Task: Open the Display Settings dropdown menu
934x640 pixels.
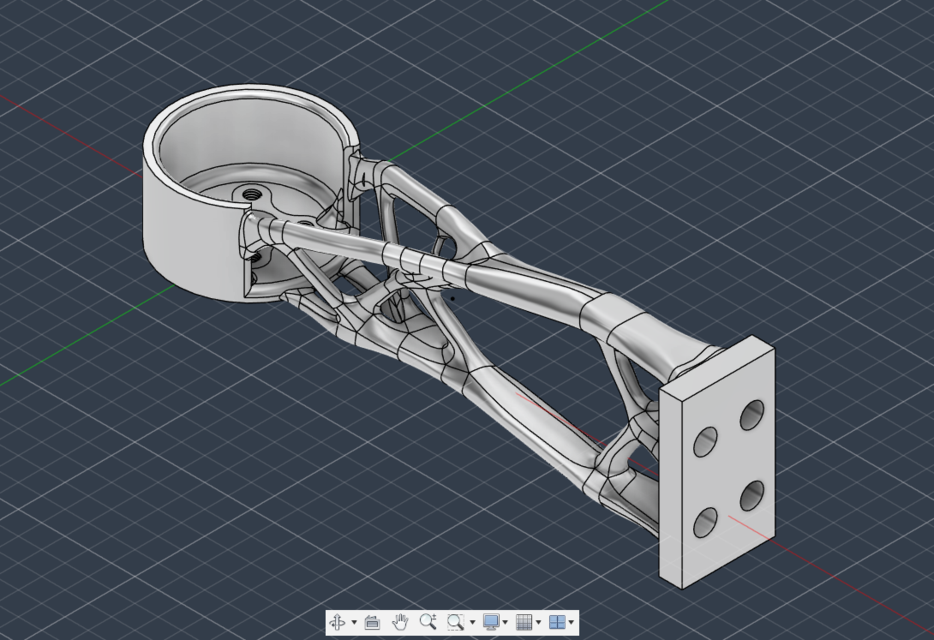Action: (x=504, y=621)
